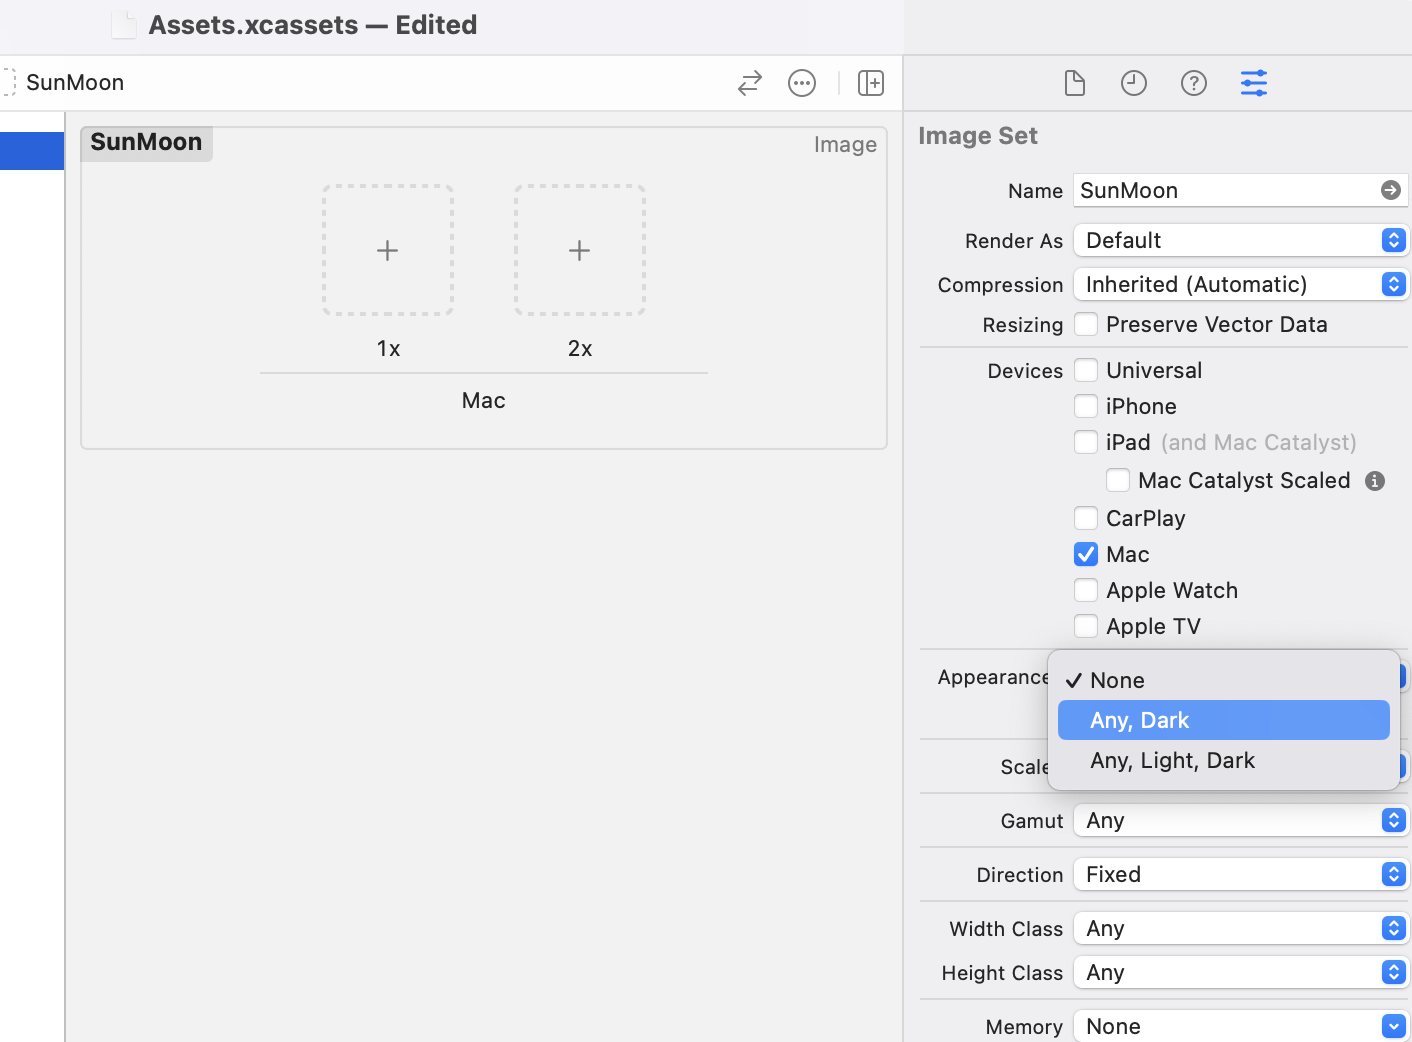Screen dimensions: 1412x1042
Task: Open the editor options ellipsis icon
Action: click(802, 83)
